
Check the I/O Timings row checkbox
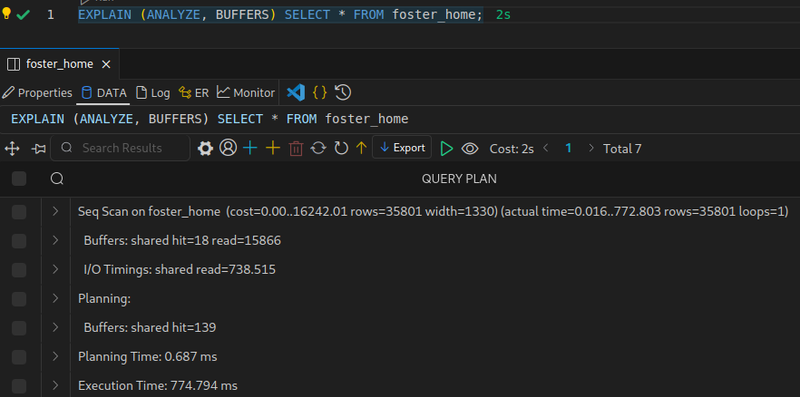pyautogui.click(x=19, y=269)
